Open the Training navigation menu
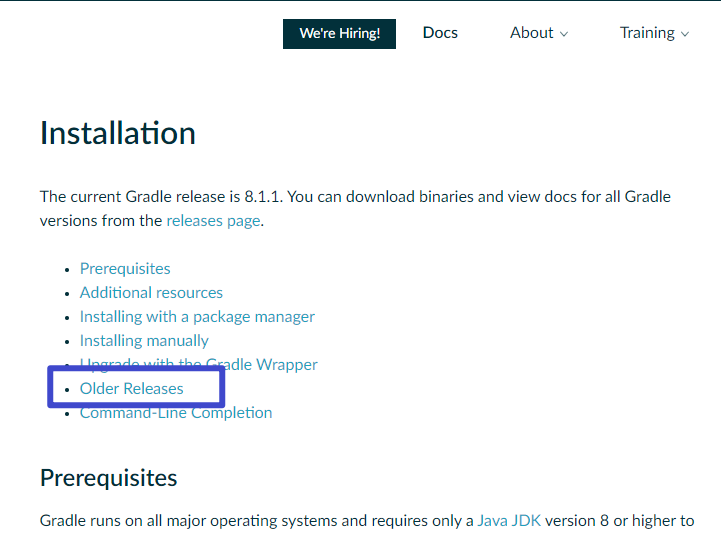 pyautogui.click(x=646, y=33)
